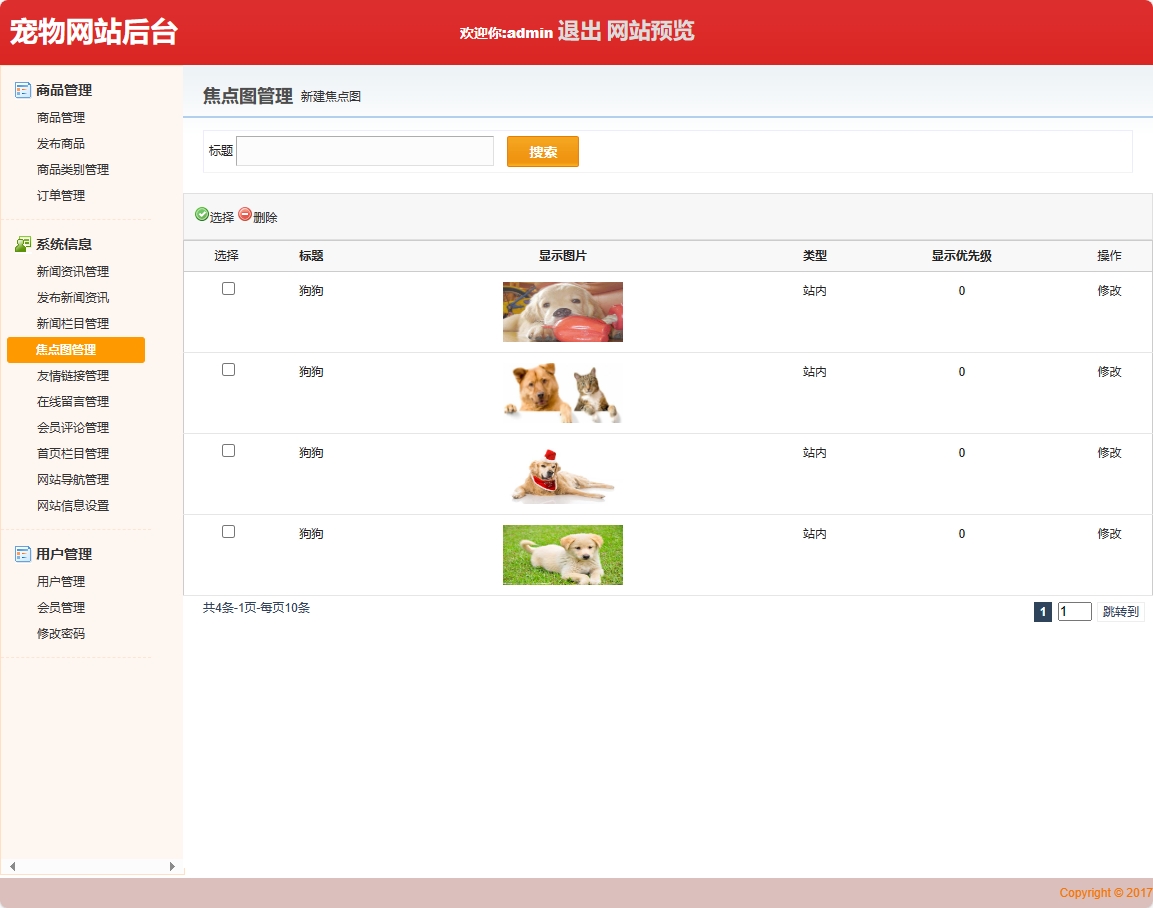Check the checkbox on the first 狗狗 row

(x=228, y=287)
